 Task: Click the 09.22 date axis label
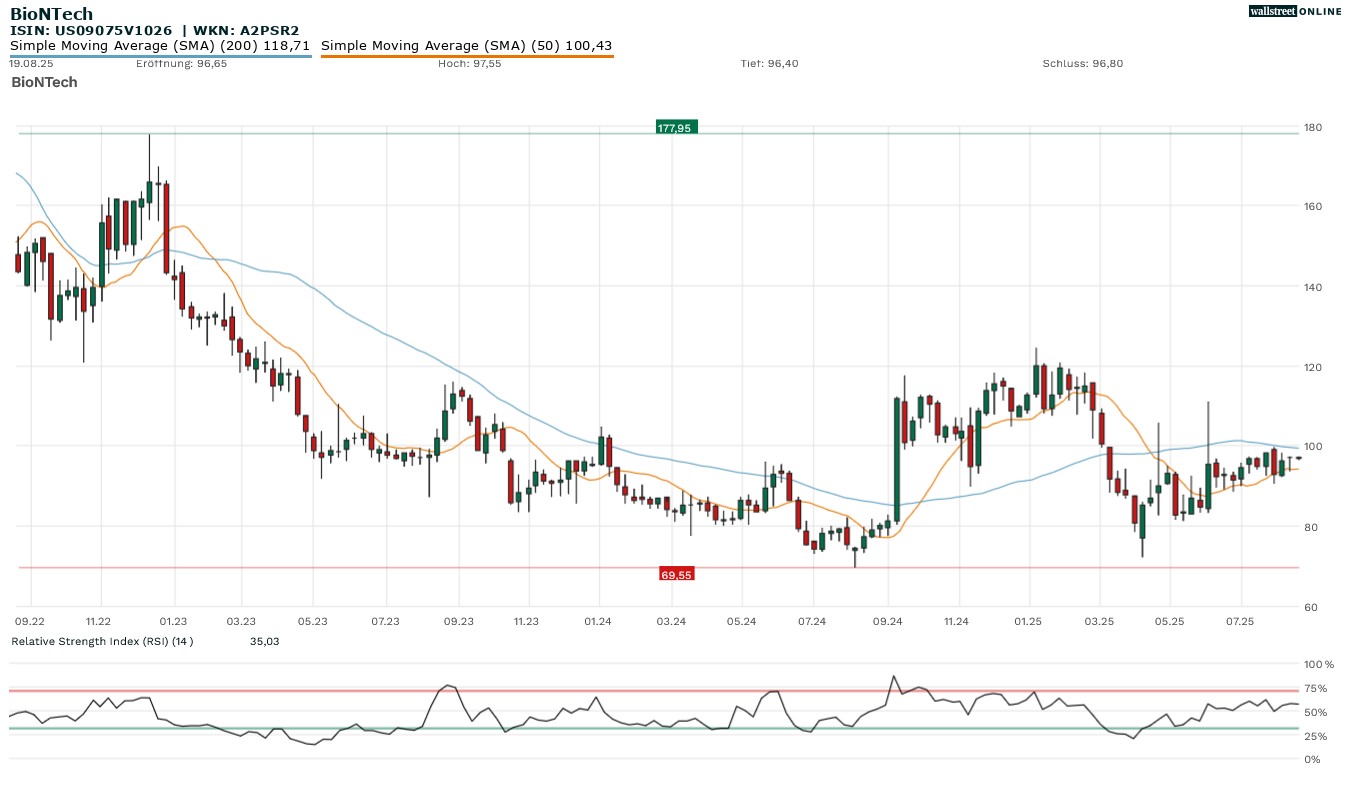click(x=31, y=621)
